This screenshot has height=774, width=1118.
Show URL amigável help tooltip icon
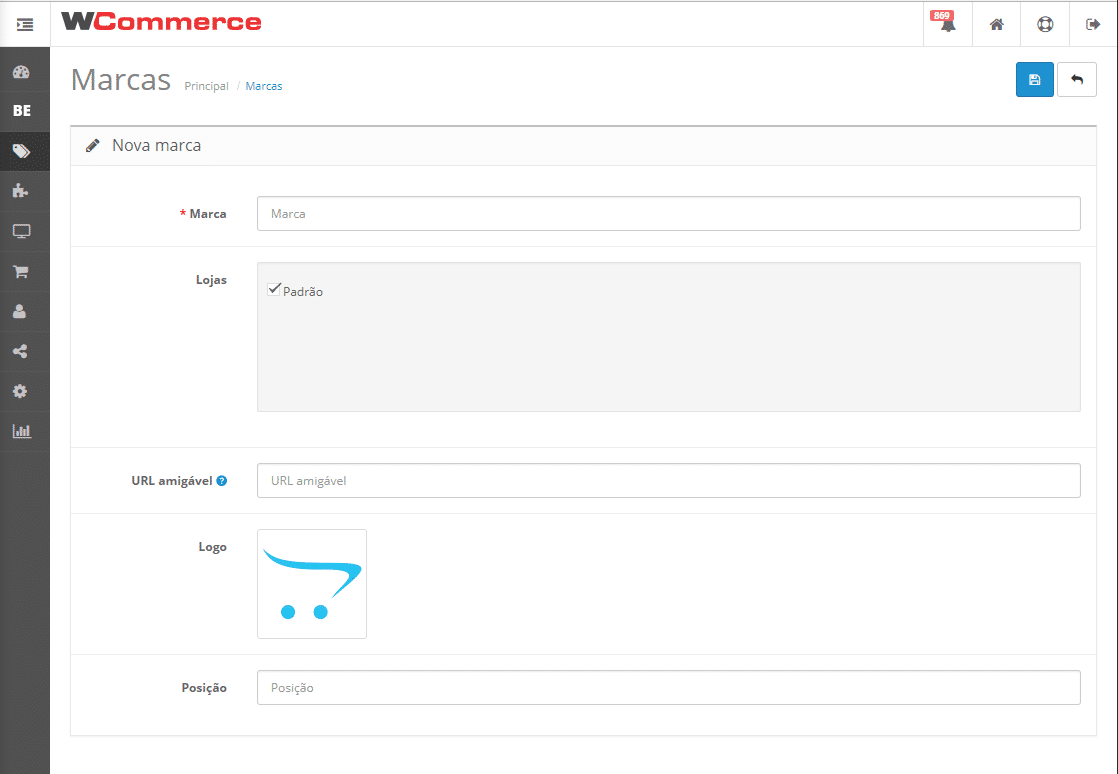(x=222, y=481)
